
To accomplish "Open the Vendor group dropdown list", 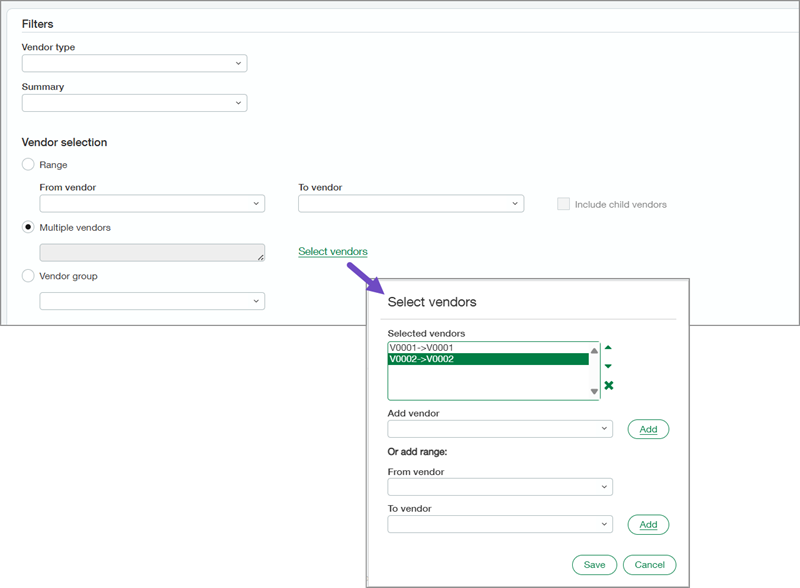I will point(152,301).
